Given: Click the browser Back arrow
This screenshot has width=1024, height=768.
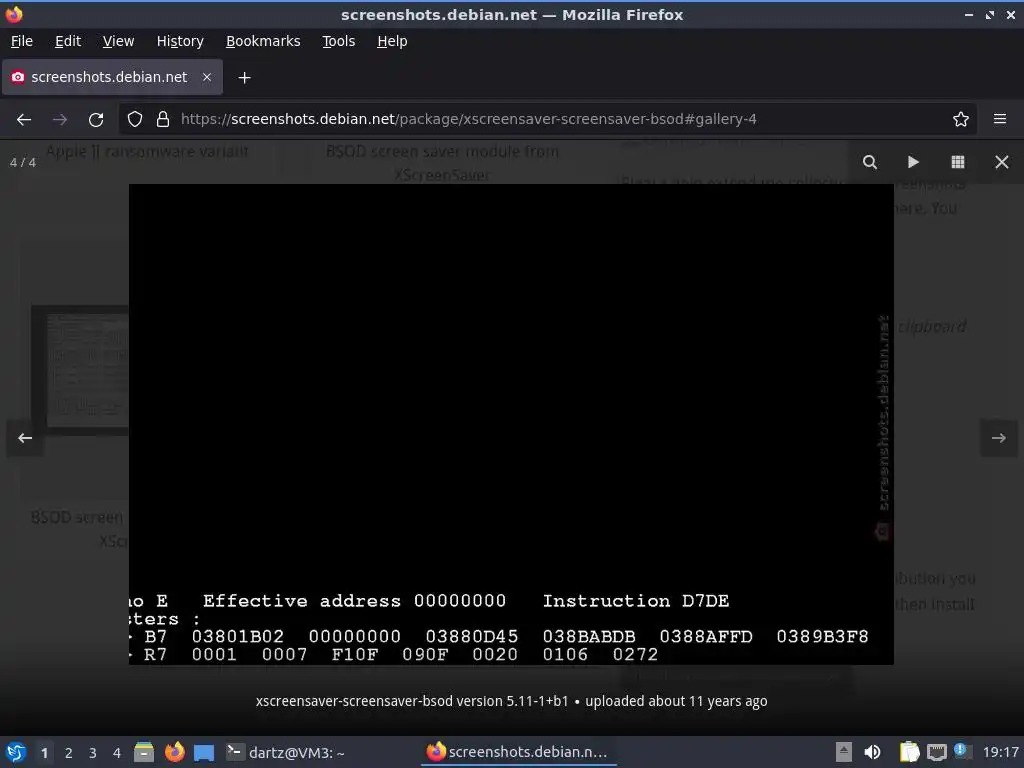Looking at the screenshot, I should [24, 120].
